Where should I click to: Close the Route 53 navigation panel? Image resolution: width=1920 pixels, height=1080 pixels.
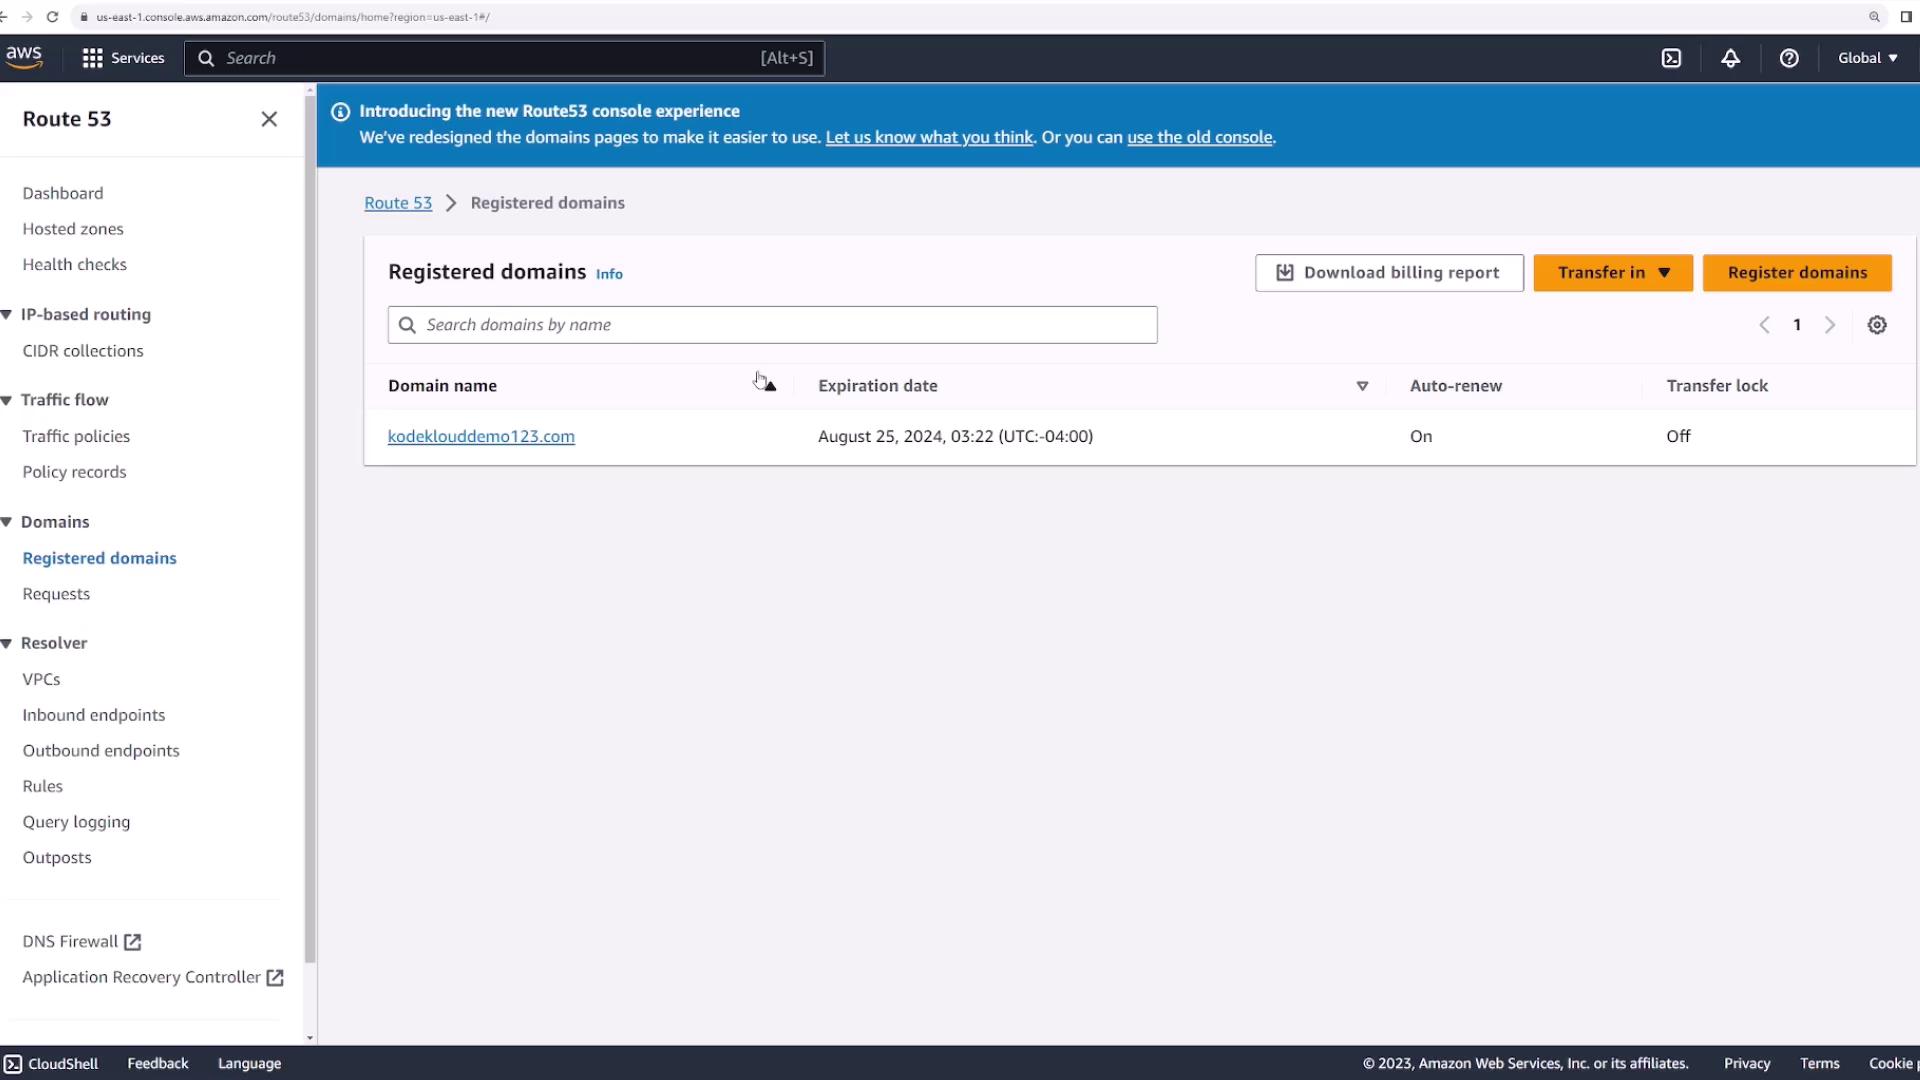pos(269,119)
